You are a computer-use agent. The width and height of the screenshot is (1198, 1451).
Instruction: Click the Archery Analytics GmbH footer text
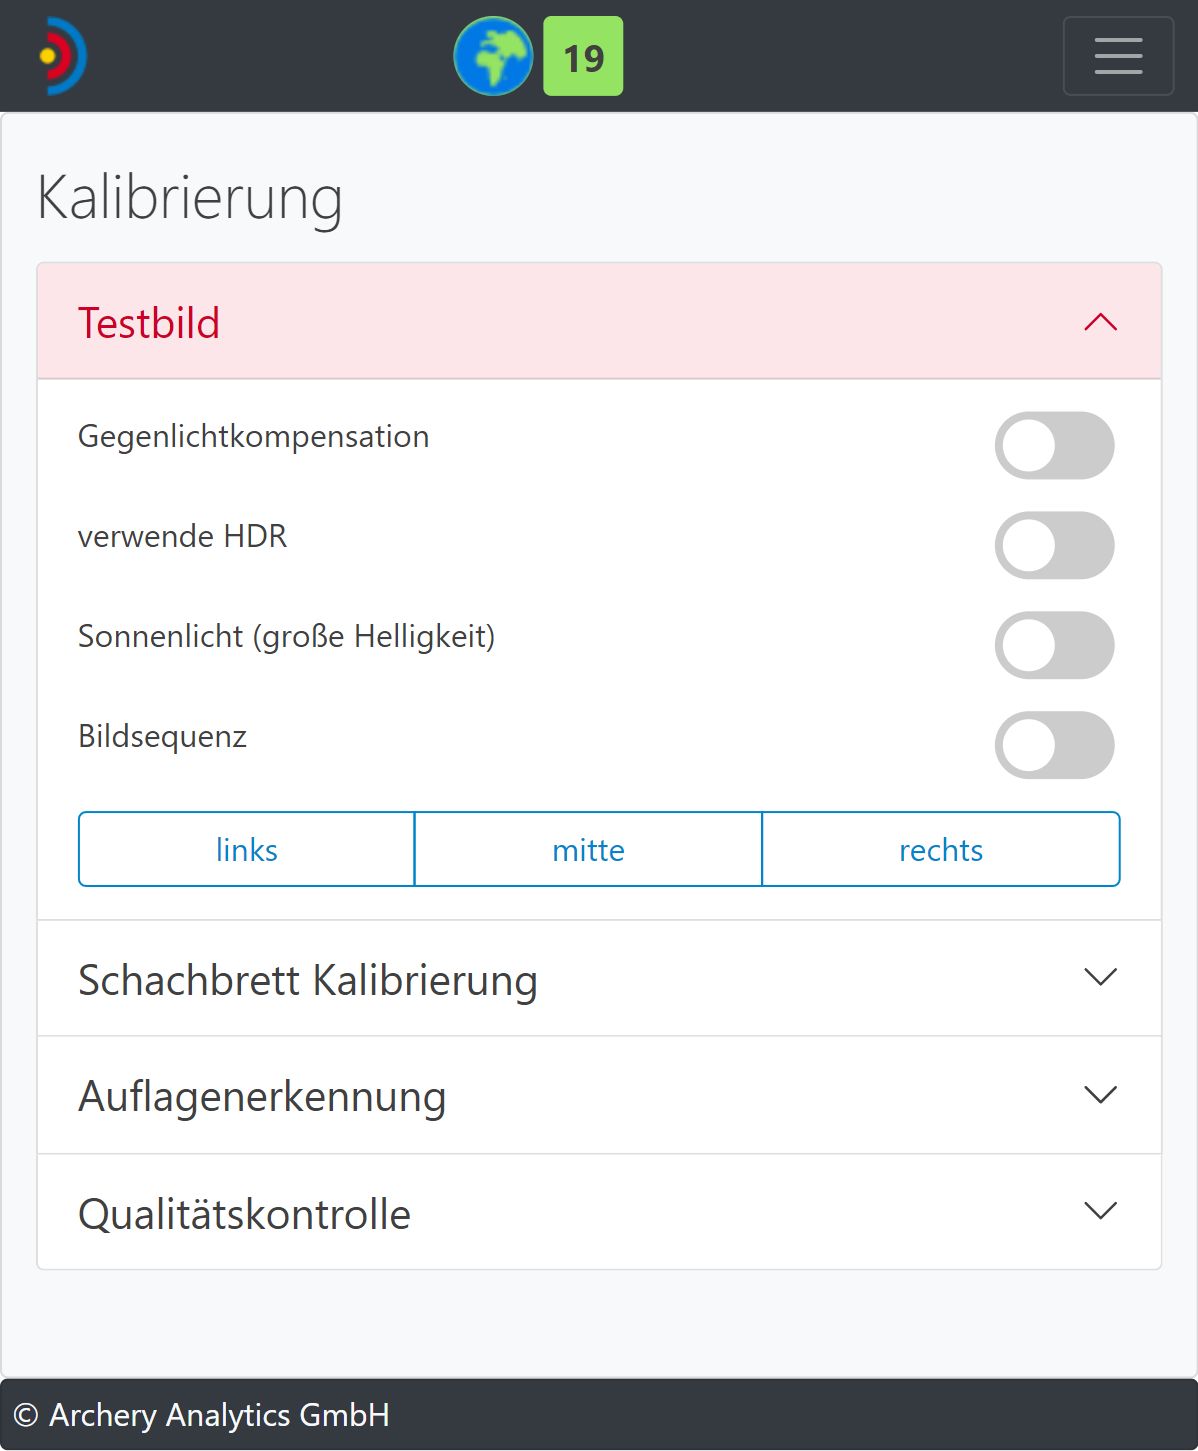(x=219, y=1415)
